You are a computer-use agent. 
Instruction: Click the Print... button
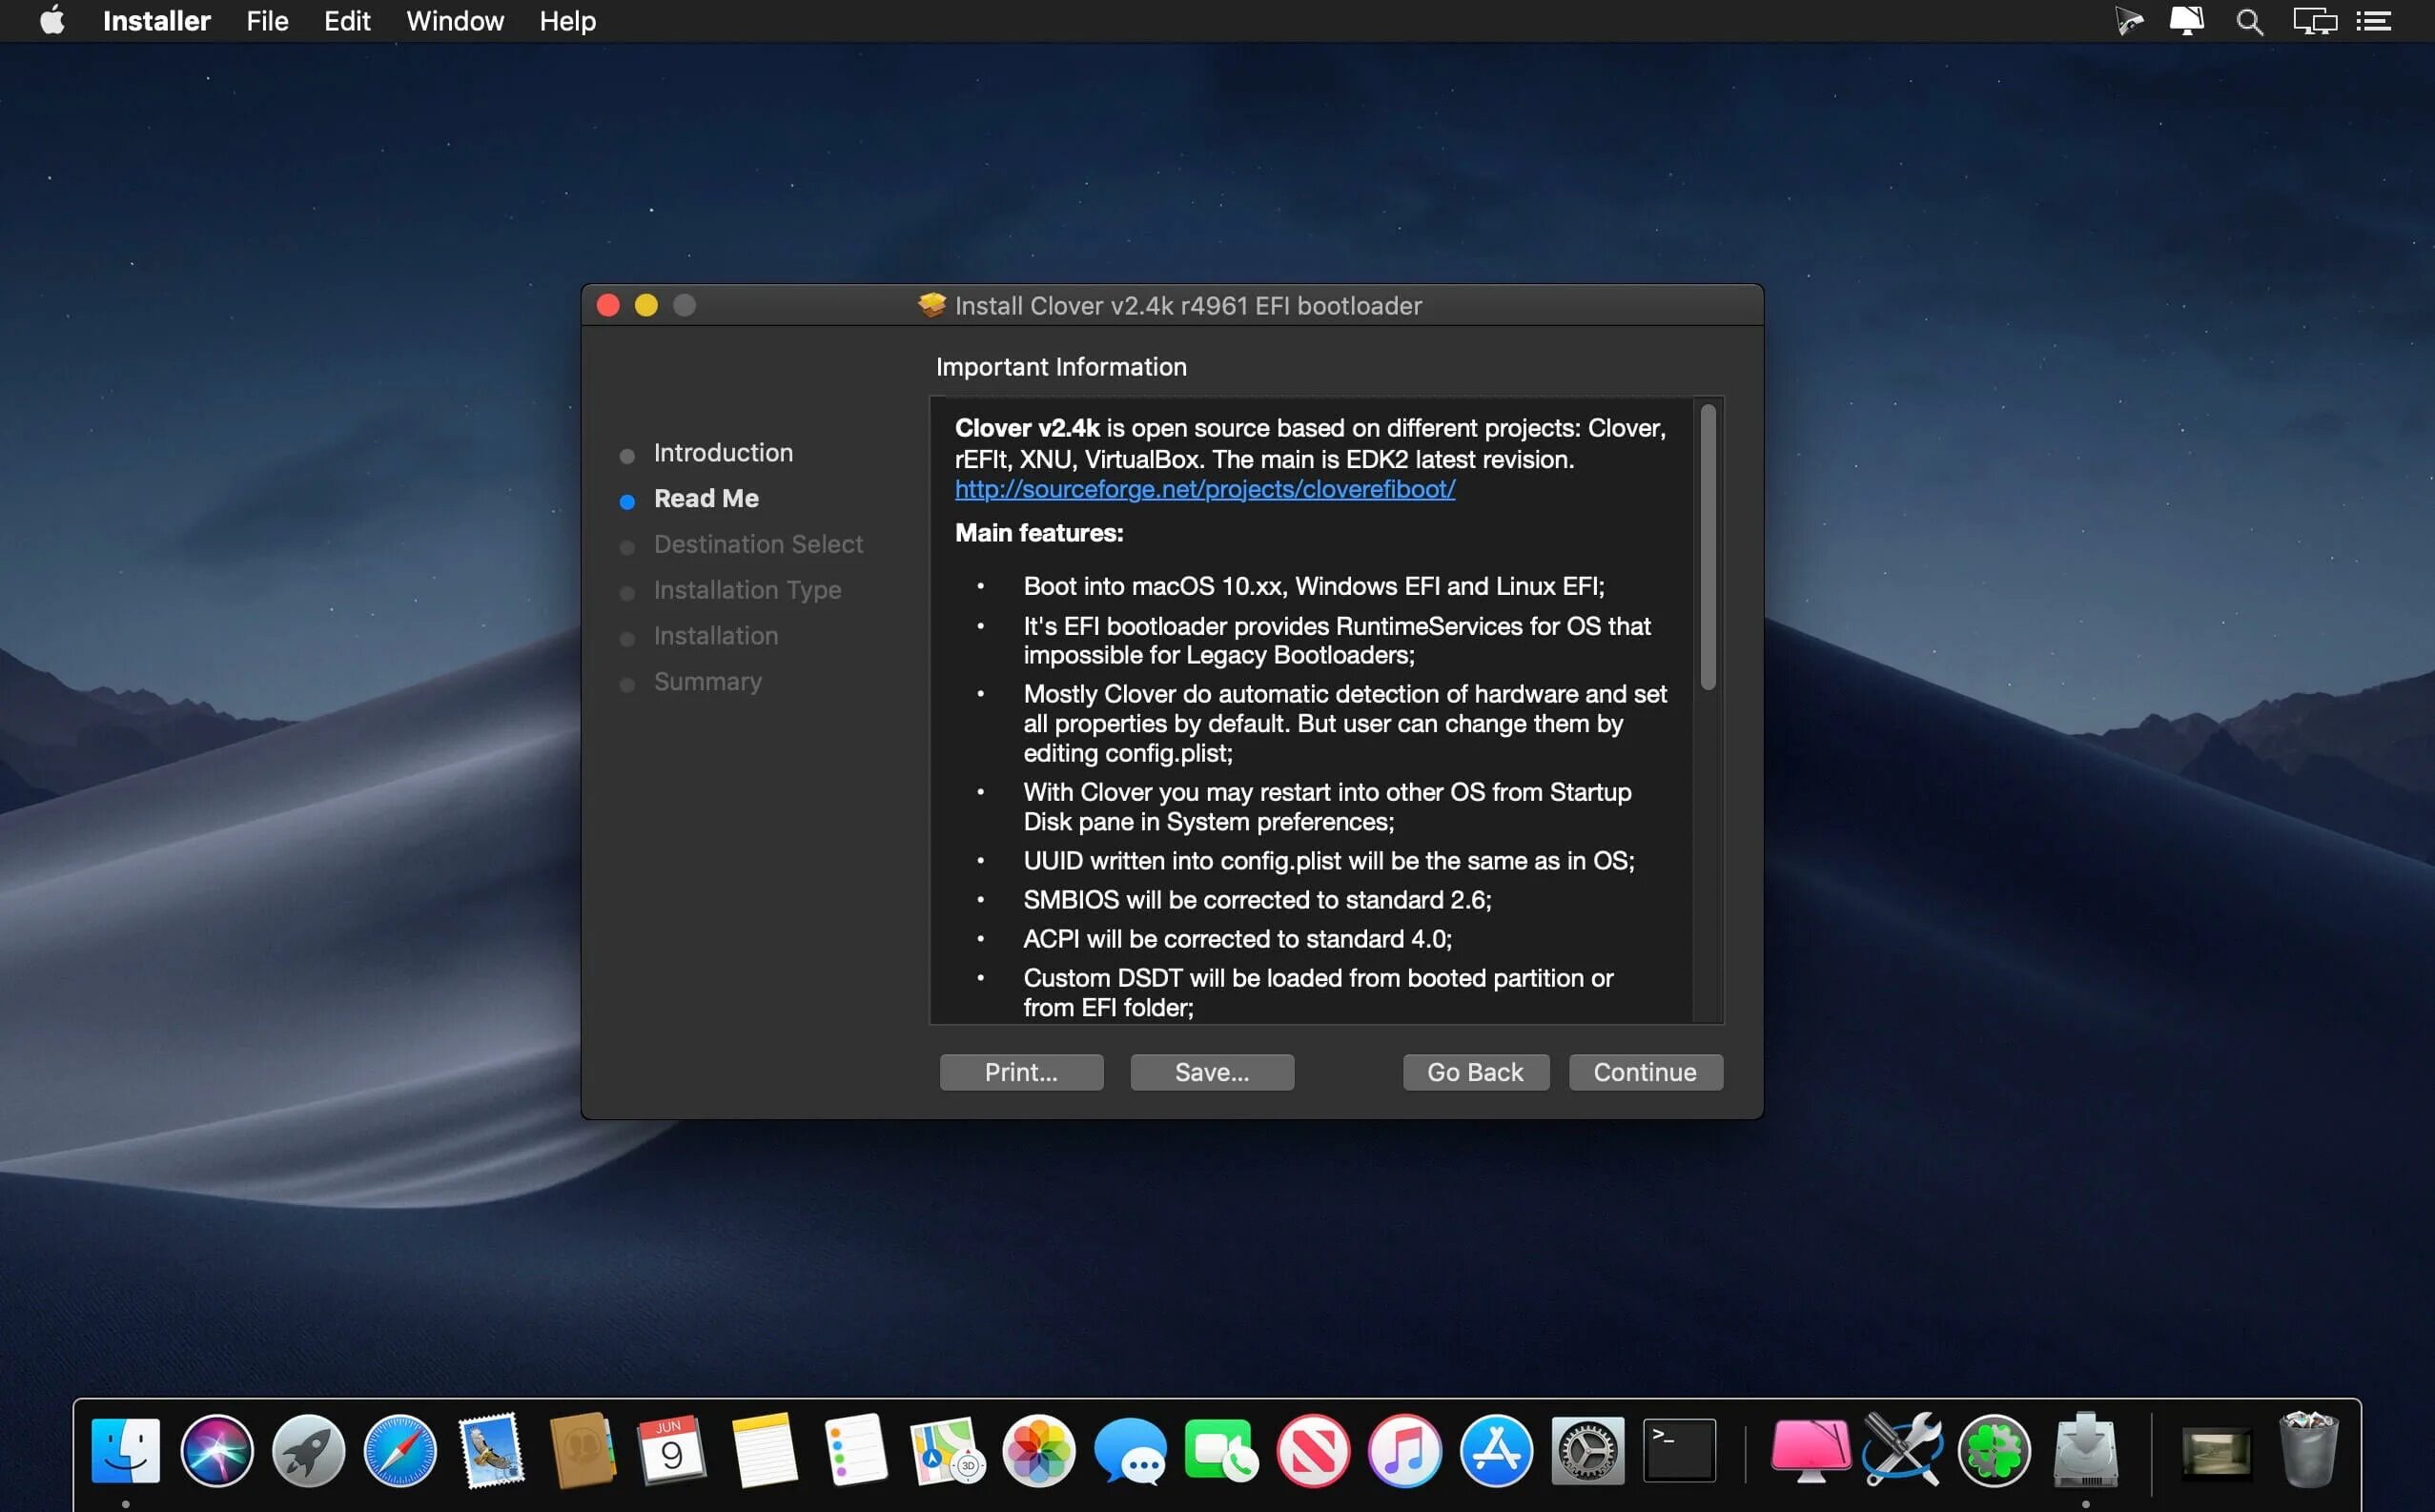pyautogui.click(x=1021, y=1072)
